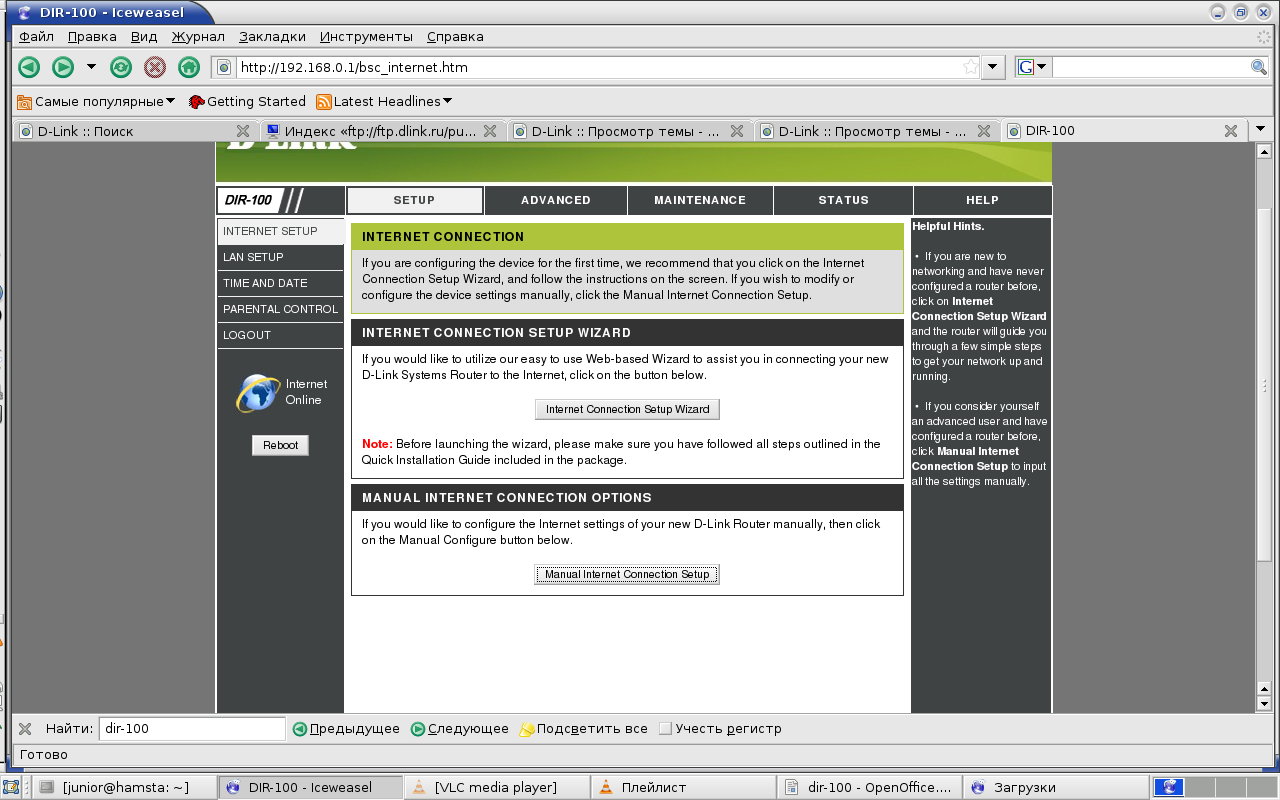
Task: Select the ADVANCED router tab
Action: tap(556, 200)
